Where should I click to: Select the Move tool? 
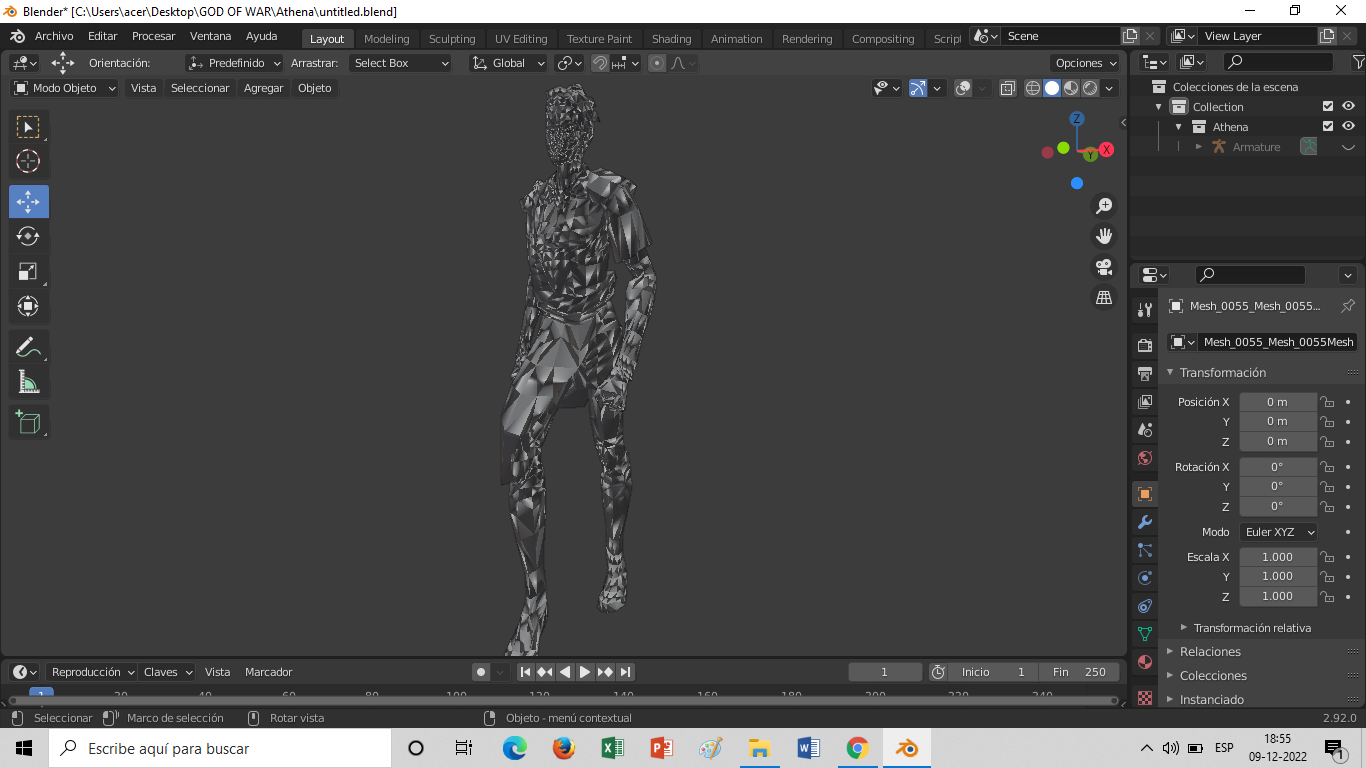(28, 202)
